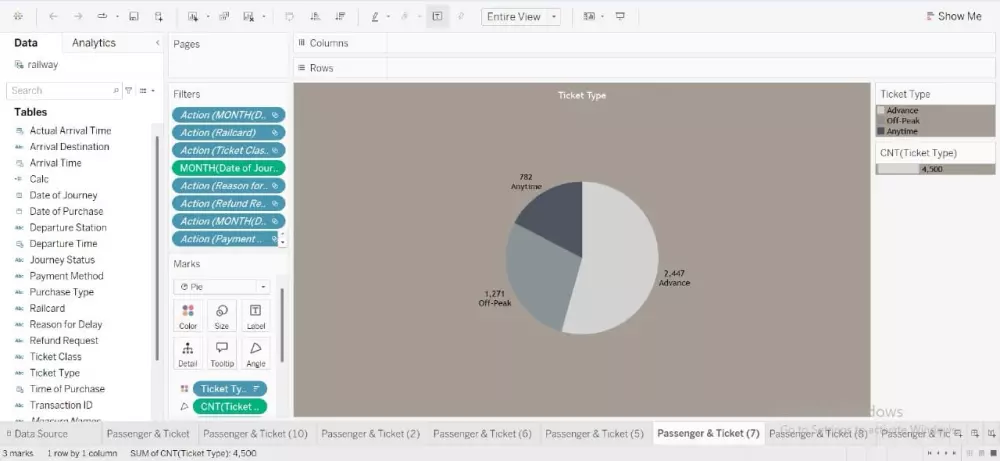Expand the New Worksheet dropdown arrow
Screen dimensions: 1000x461
click(207, 17)
